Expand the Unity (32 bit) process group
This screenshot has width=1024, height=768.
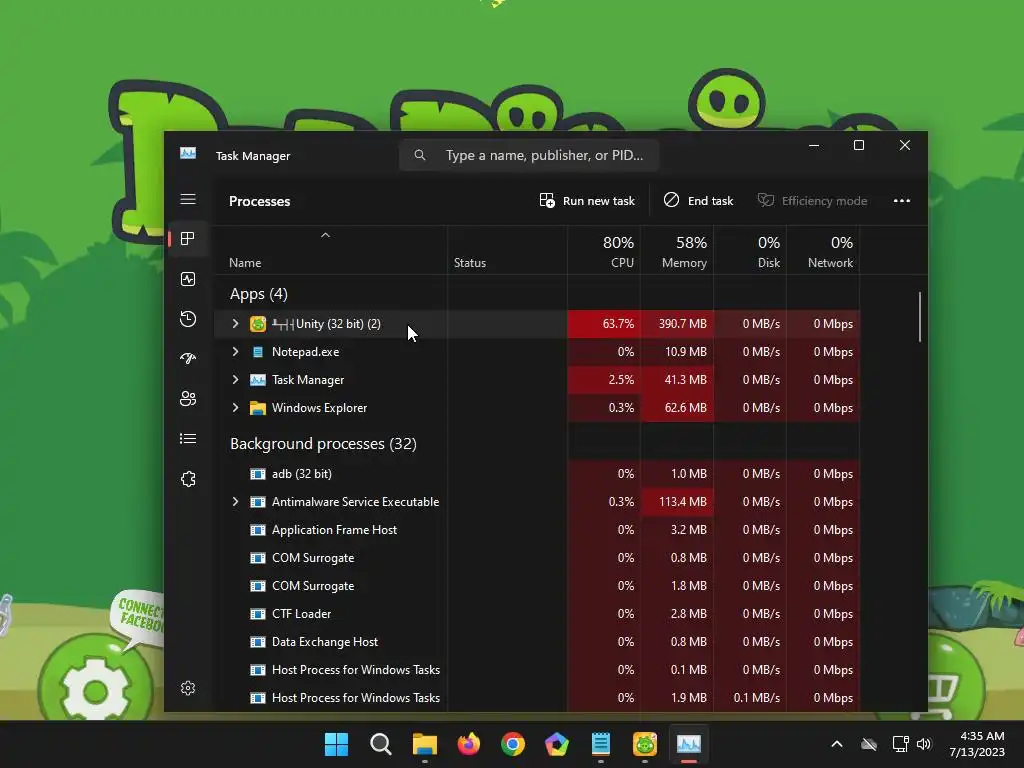click(235, 324)
